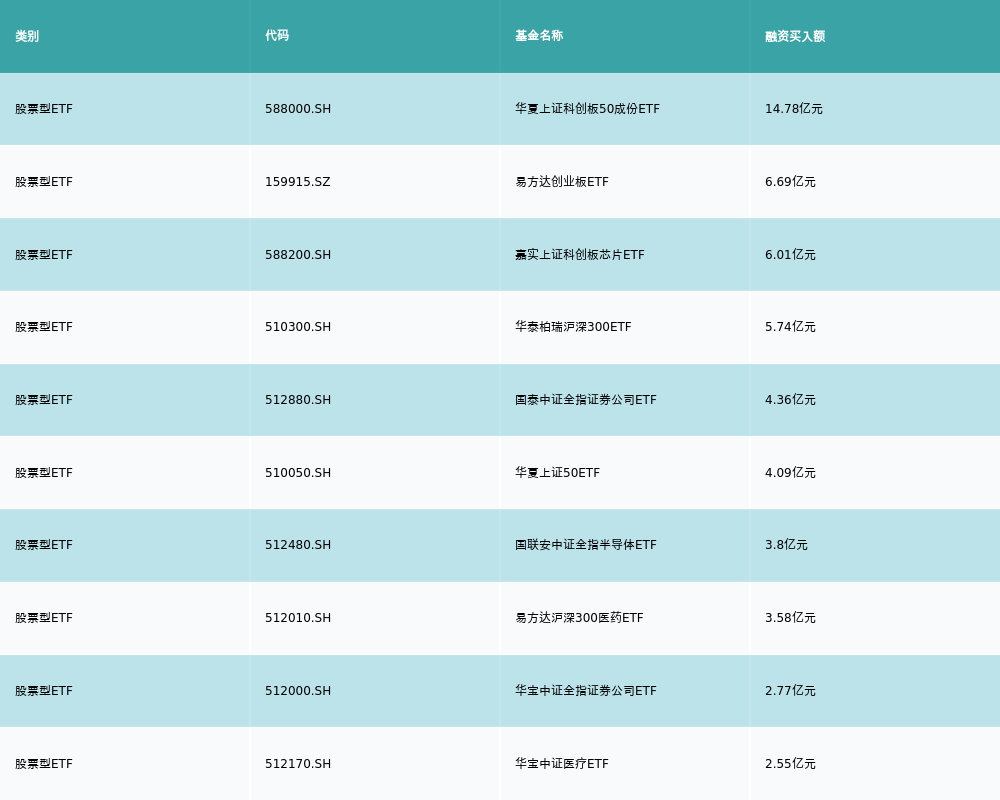
Task: Select code 159915.SZ
Action: 297,182
